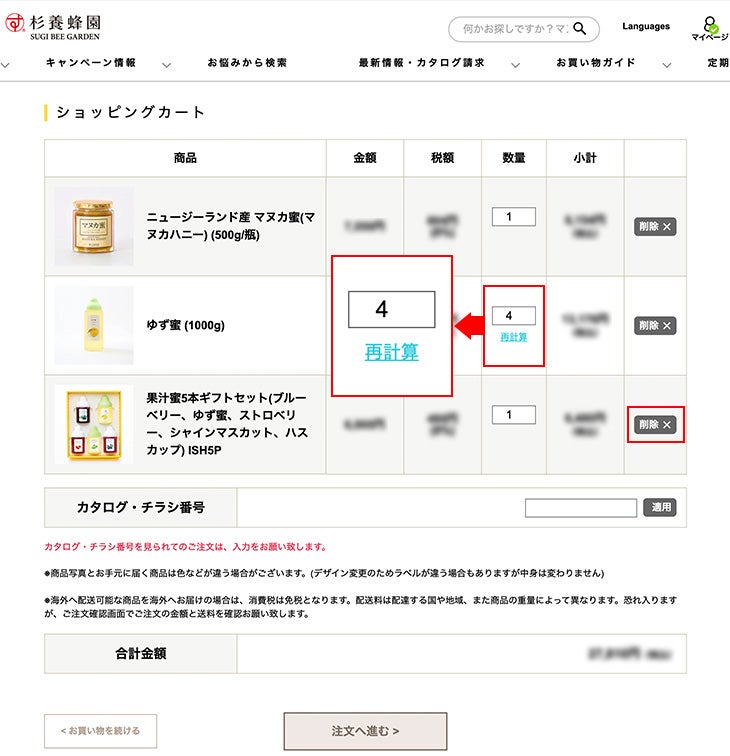Apply catalog number with 適用 button
Screen dimensions: 730x756
tap(659, 508)
